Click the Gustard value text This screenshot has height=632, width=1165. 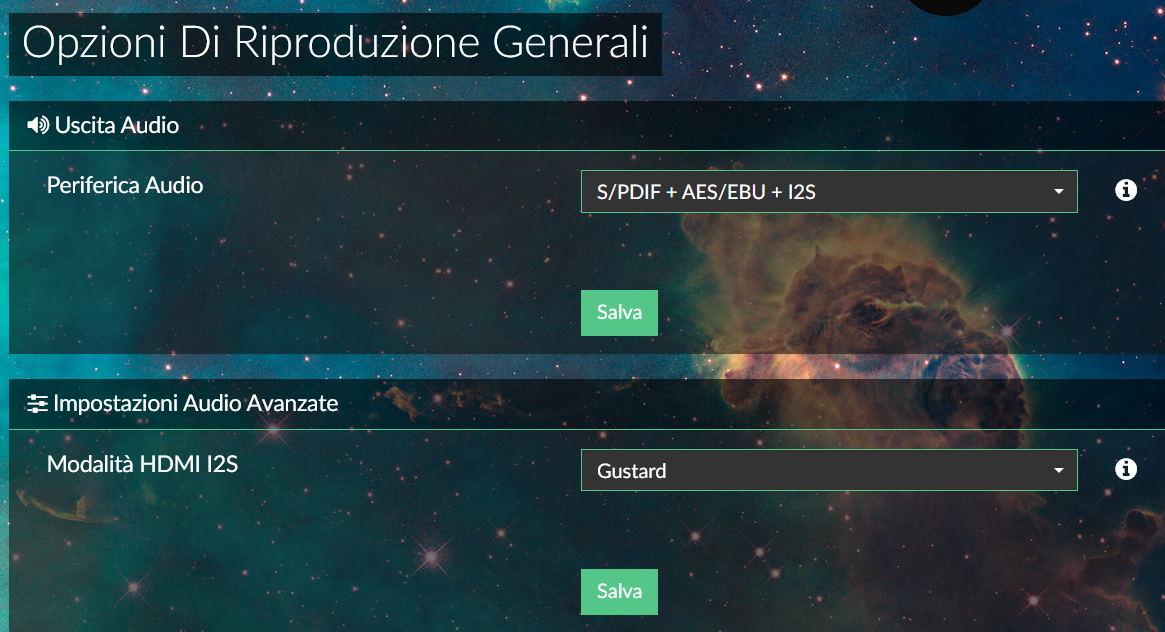(x=632, y=471)
